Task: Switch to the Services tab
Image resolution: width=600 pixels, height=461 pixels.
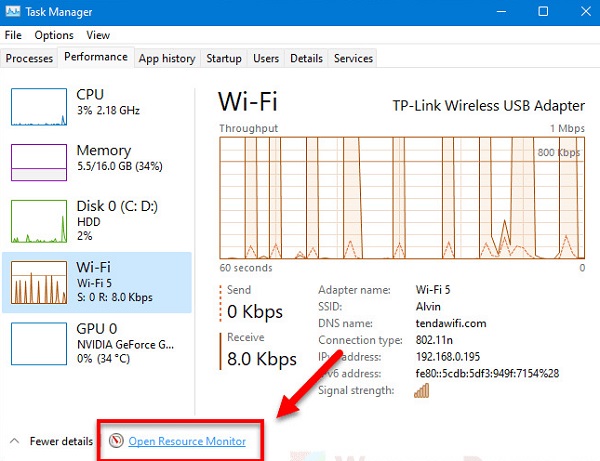Action: click(353, 58)
